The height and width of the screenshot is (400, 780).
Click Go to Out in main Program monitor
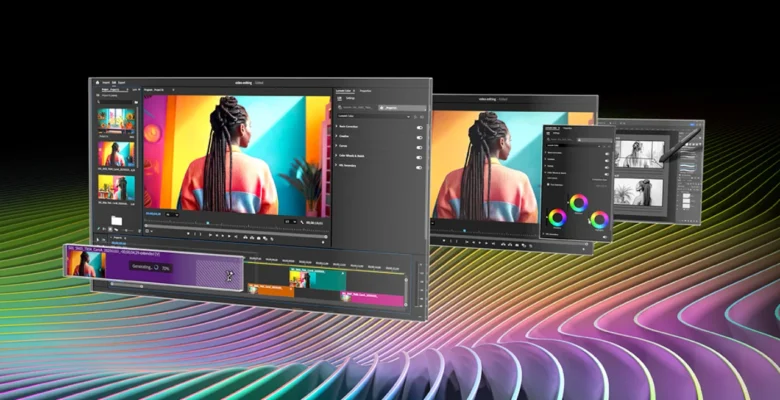236,236
